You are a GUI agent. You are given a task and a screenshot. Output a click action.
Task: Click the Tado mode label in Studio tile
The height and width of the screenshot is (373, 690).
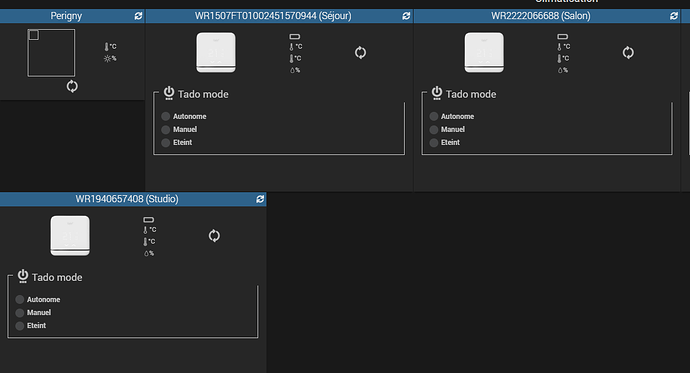[57, 278]
